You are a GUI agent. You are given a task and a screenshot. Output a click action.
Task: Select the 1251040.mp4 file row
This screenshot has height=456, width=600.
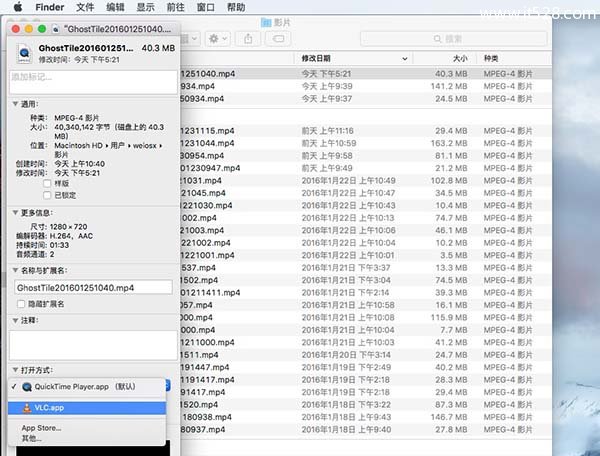[x=366, y=73]
